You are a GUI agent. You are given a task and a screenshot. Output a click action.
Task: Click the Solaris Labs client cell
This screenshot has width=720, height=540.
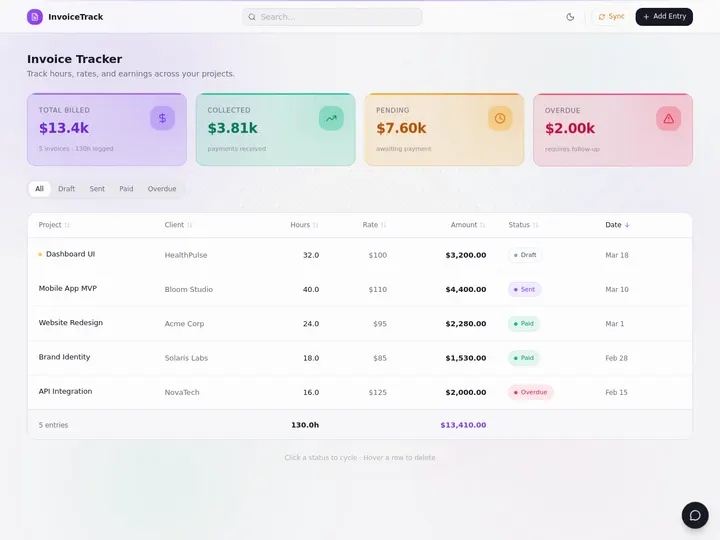[x=186, y=358]
